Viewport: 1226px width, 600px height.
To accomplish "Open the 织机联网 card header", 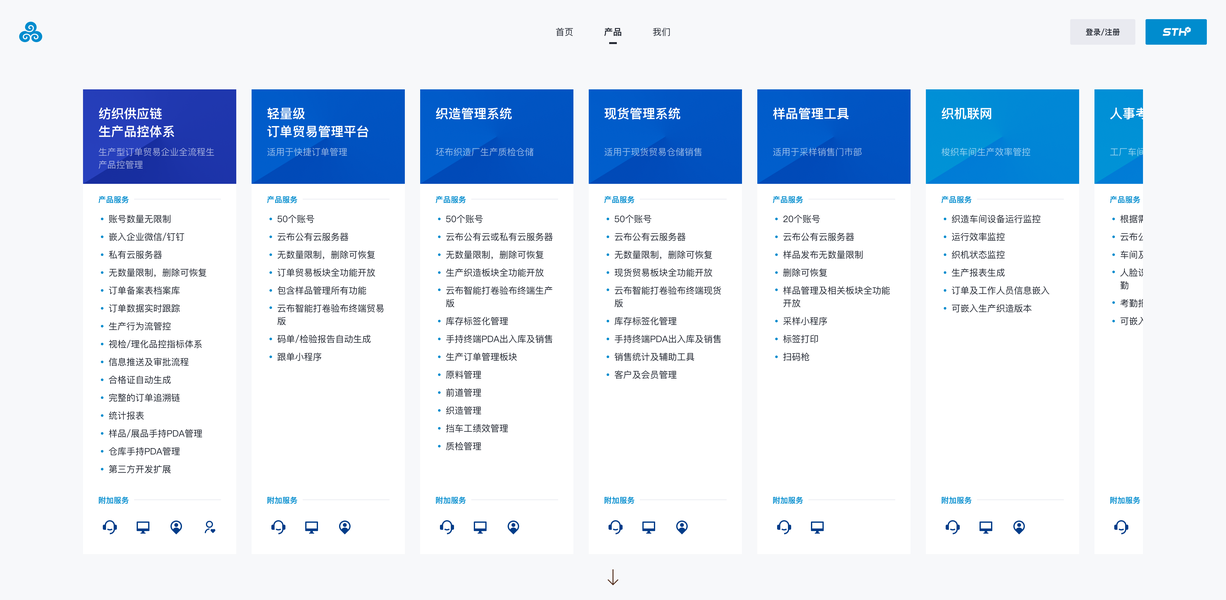I will pos(1002,137).
